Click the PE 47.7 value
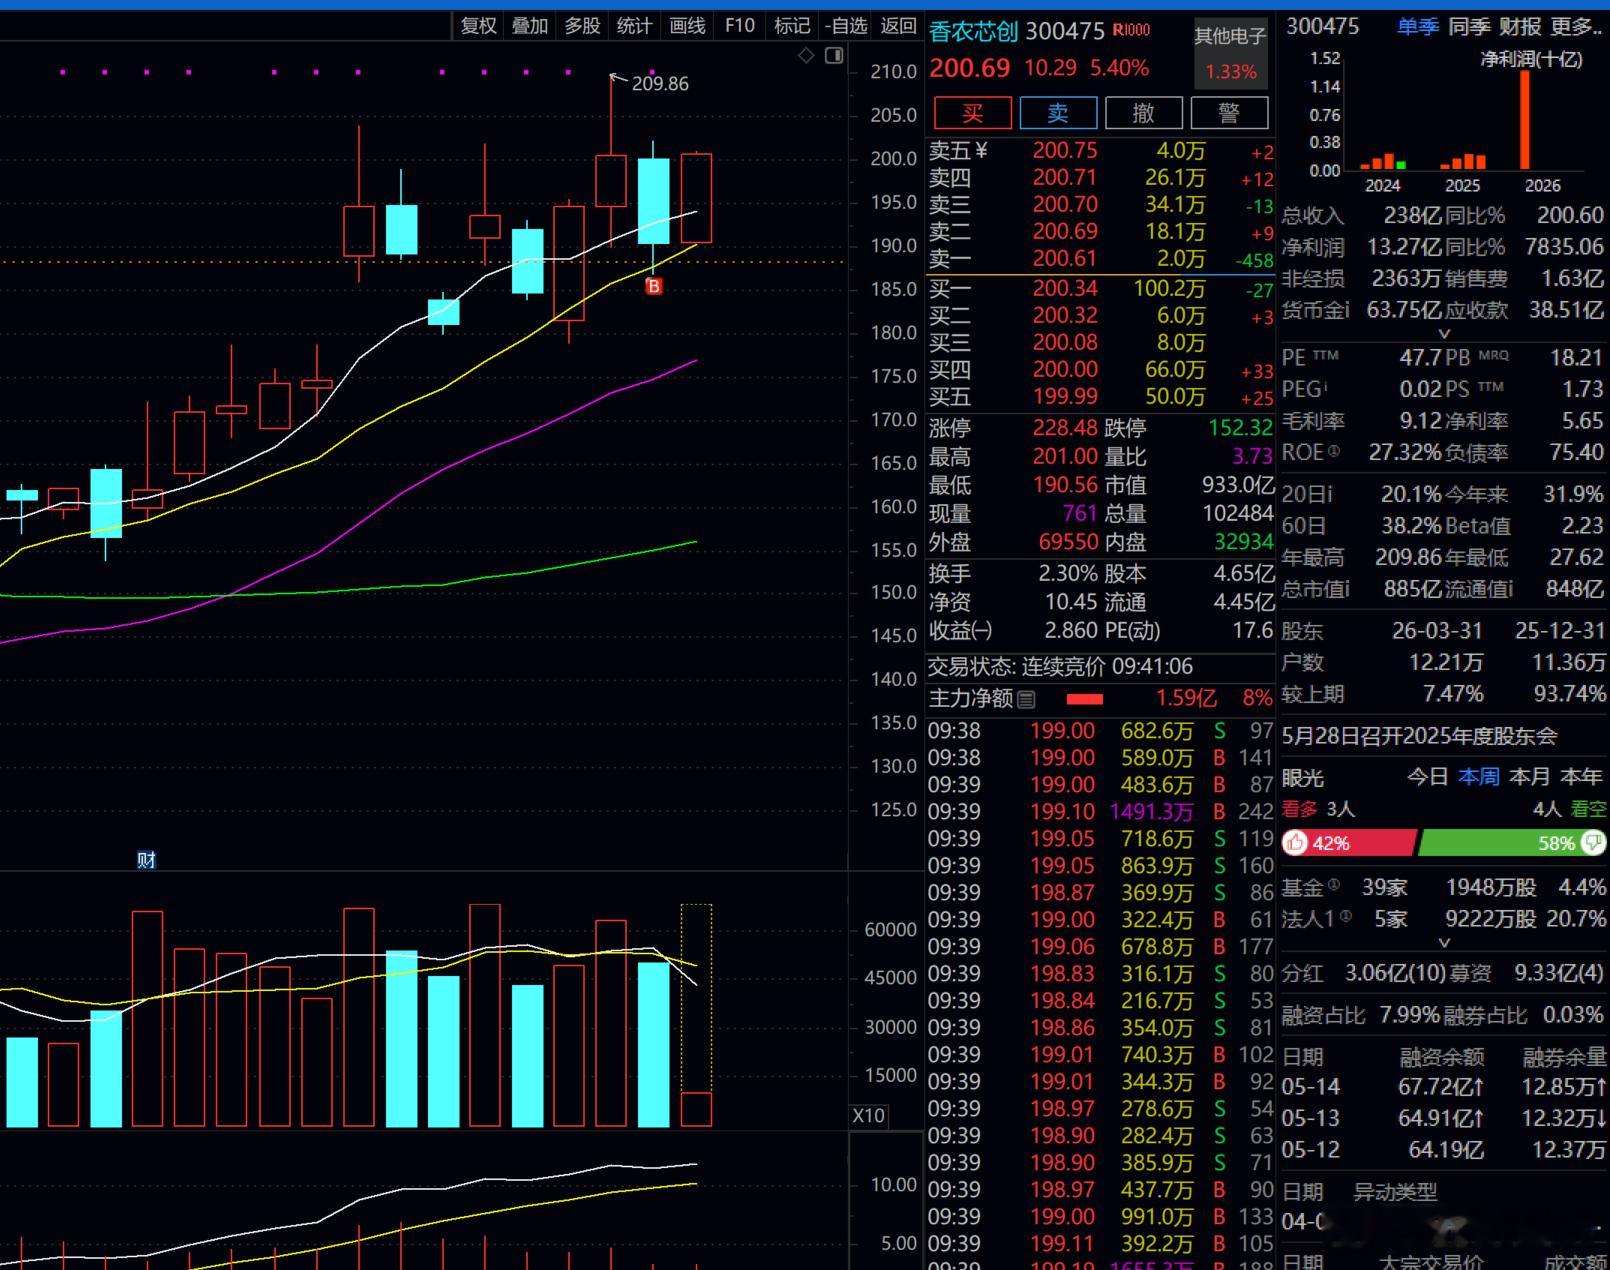 point(1420,357)
